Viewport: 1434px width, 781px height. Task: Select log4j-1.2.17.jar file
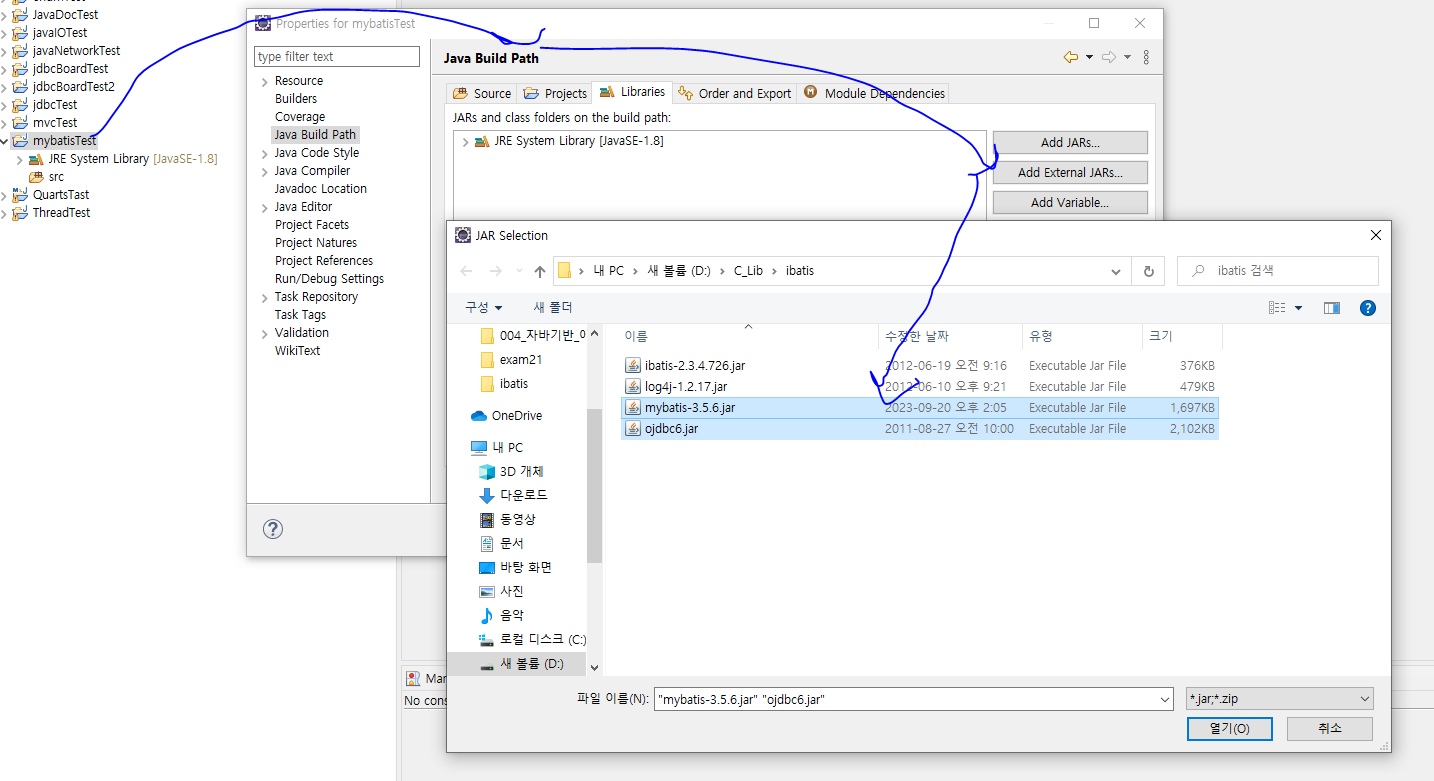(920, 387)
